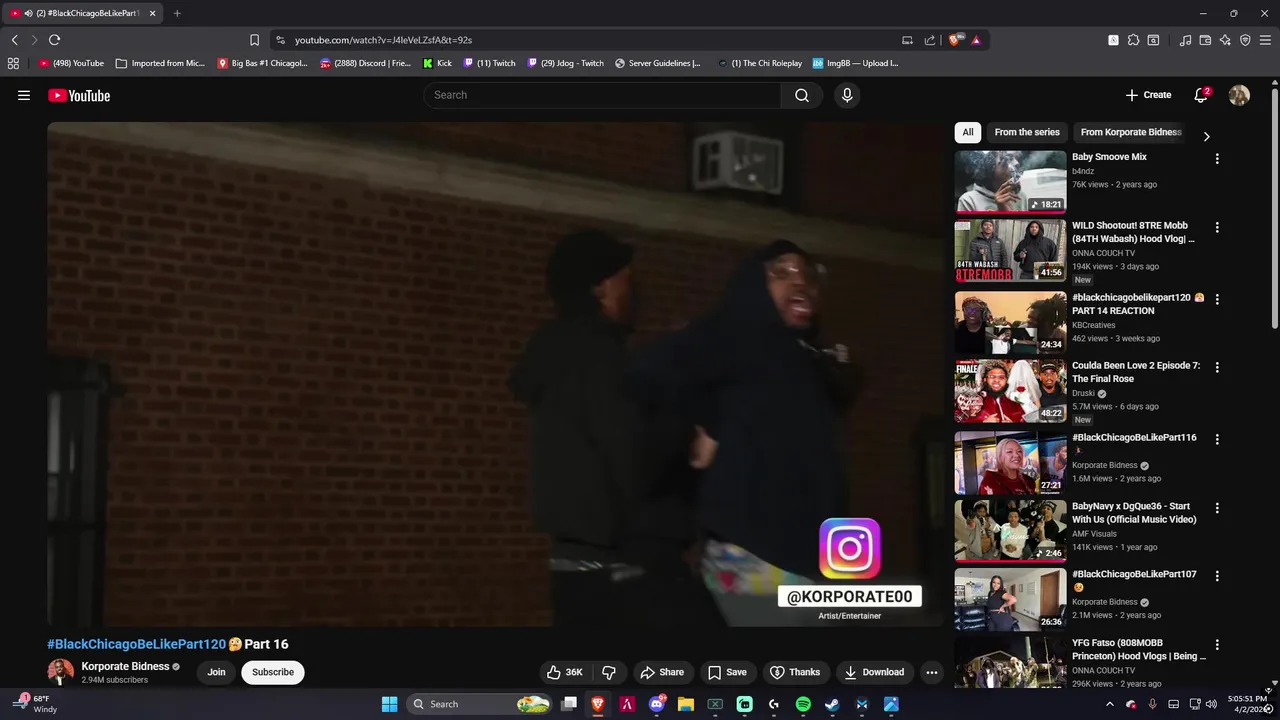Start voice search with the microphone icon
The width and height of the screenshot is (1280, 720).
[x=847, y=95]
